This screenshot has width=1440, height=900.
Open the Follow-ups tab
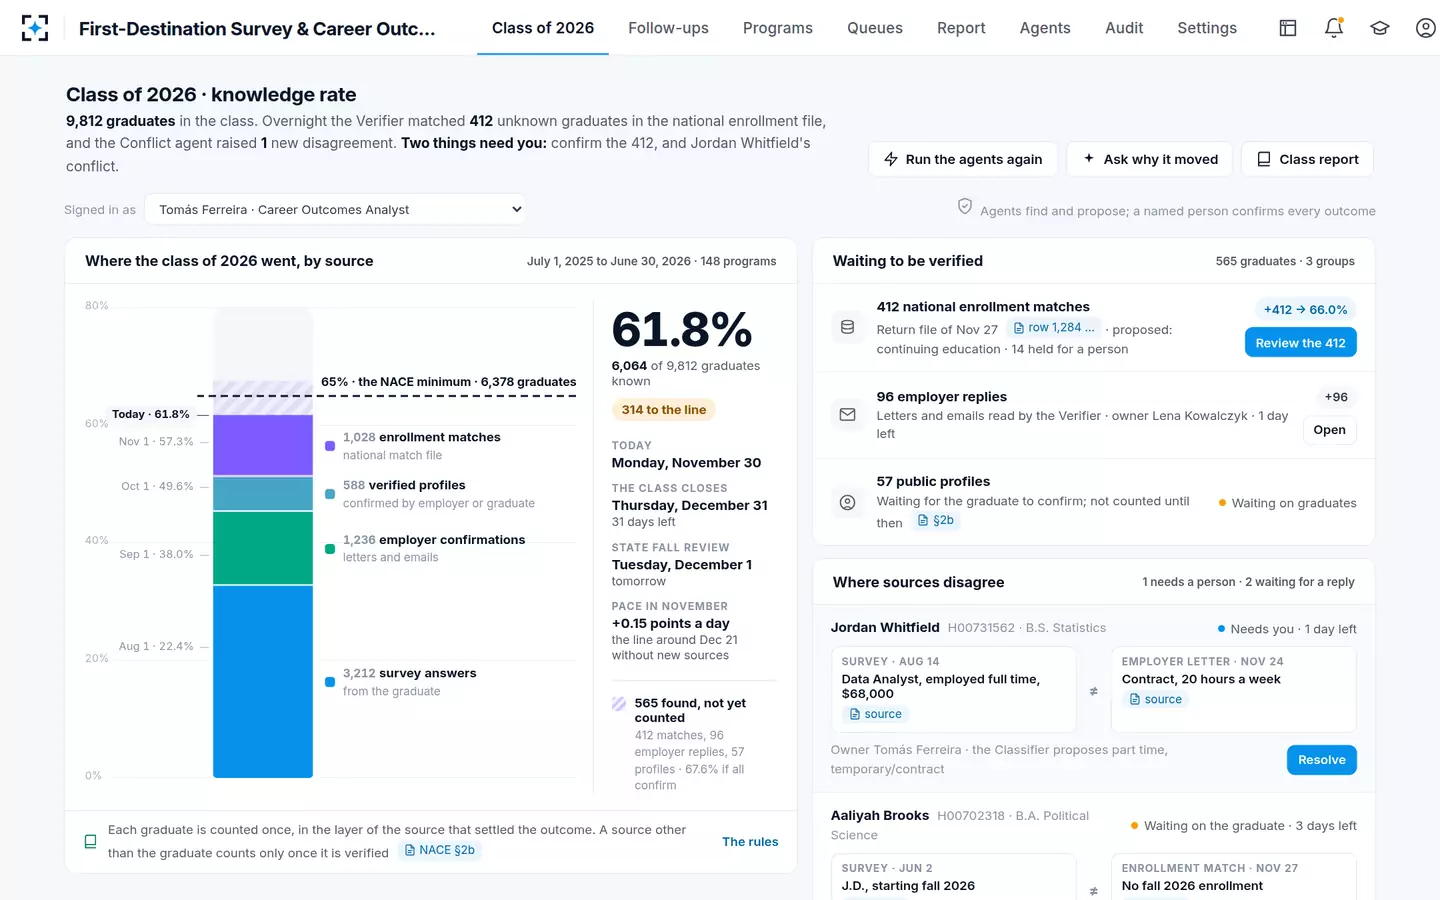(668, 28)
